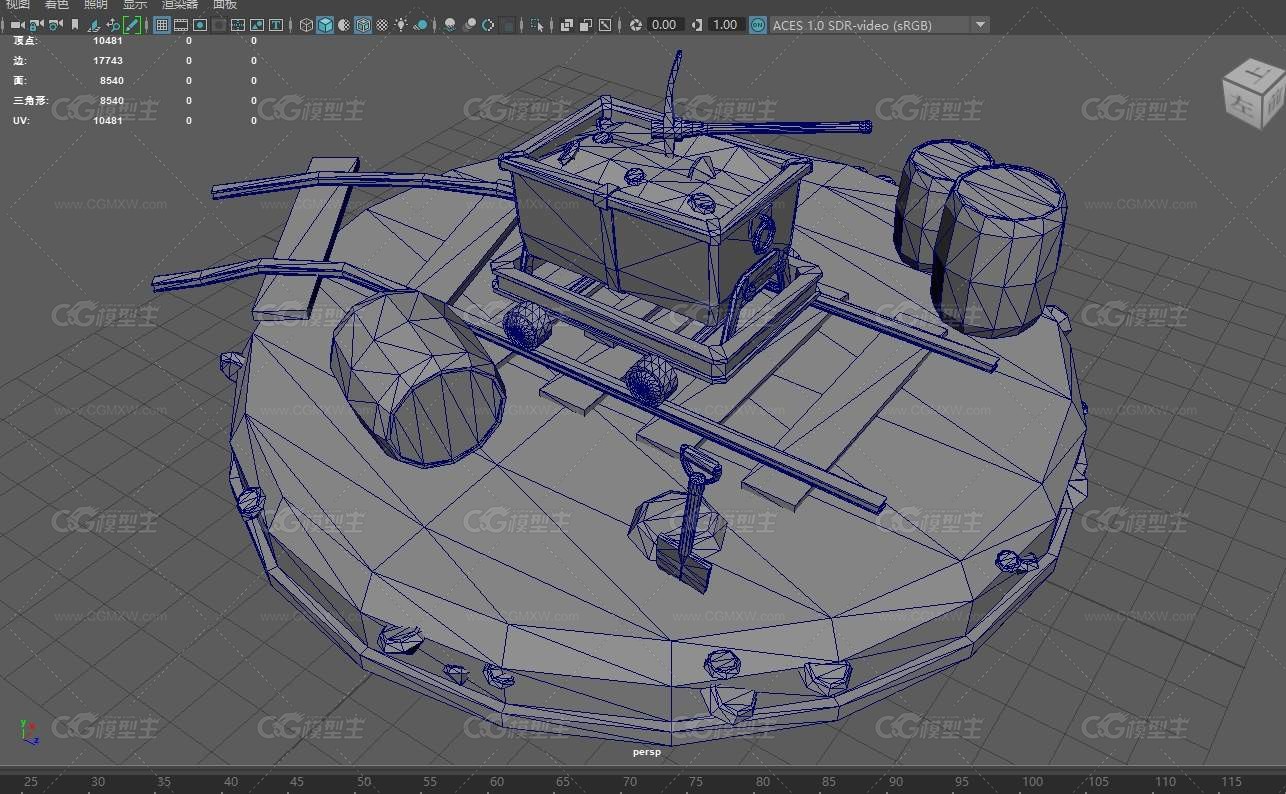Image resolution: width=1286 pixels, height=794 pixels.
Task: Toggle the viewport Grid button
Action: (x=162, y=25)
